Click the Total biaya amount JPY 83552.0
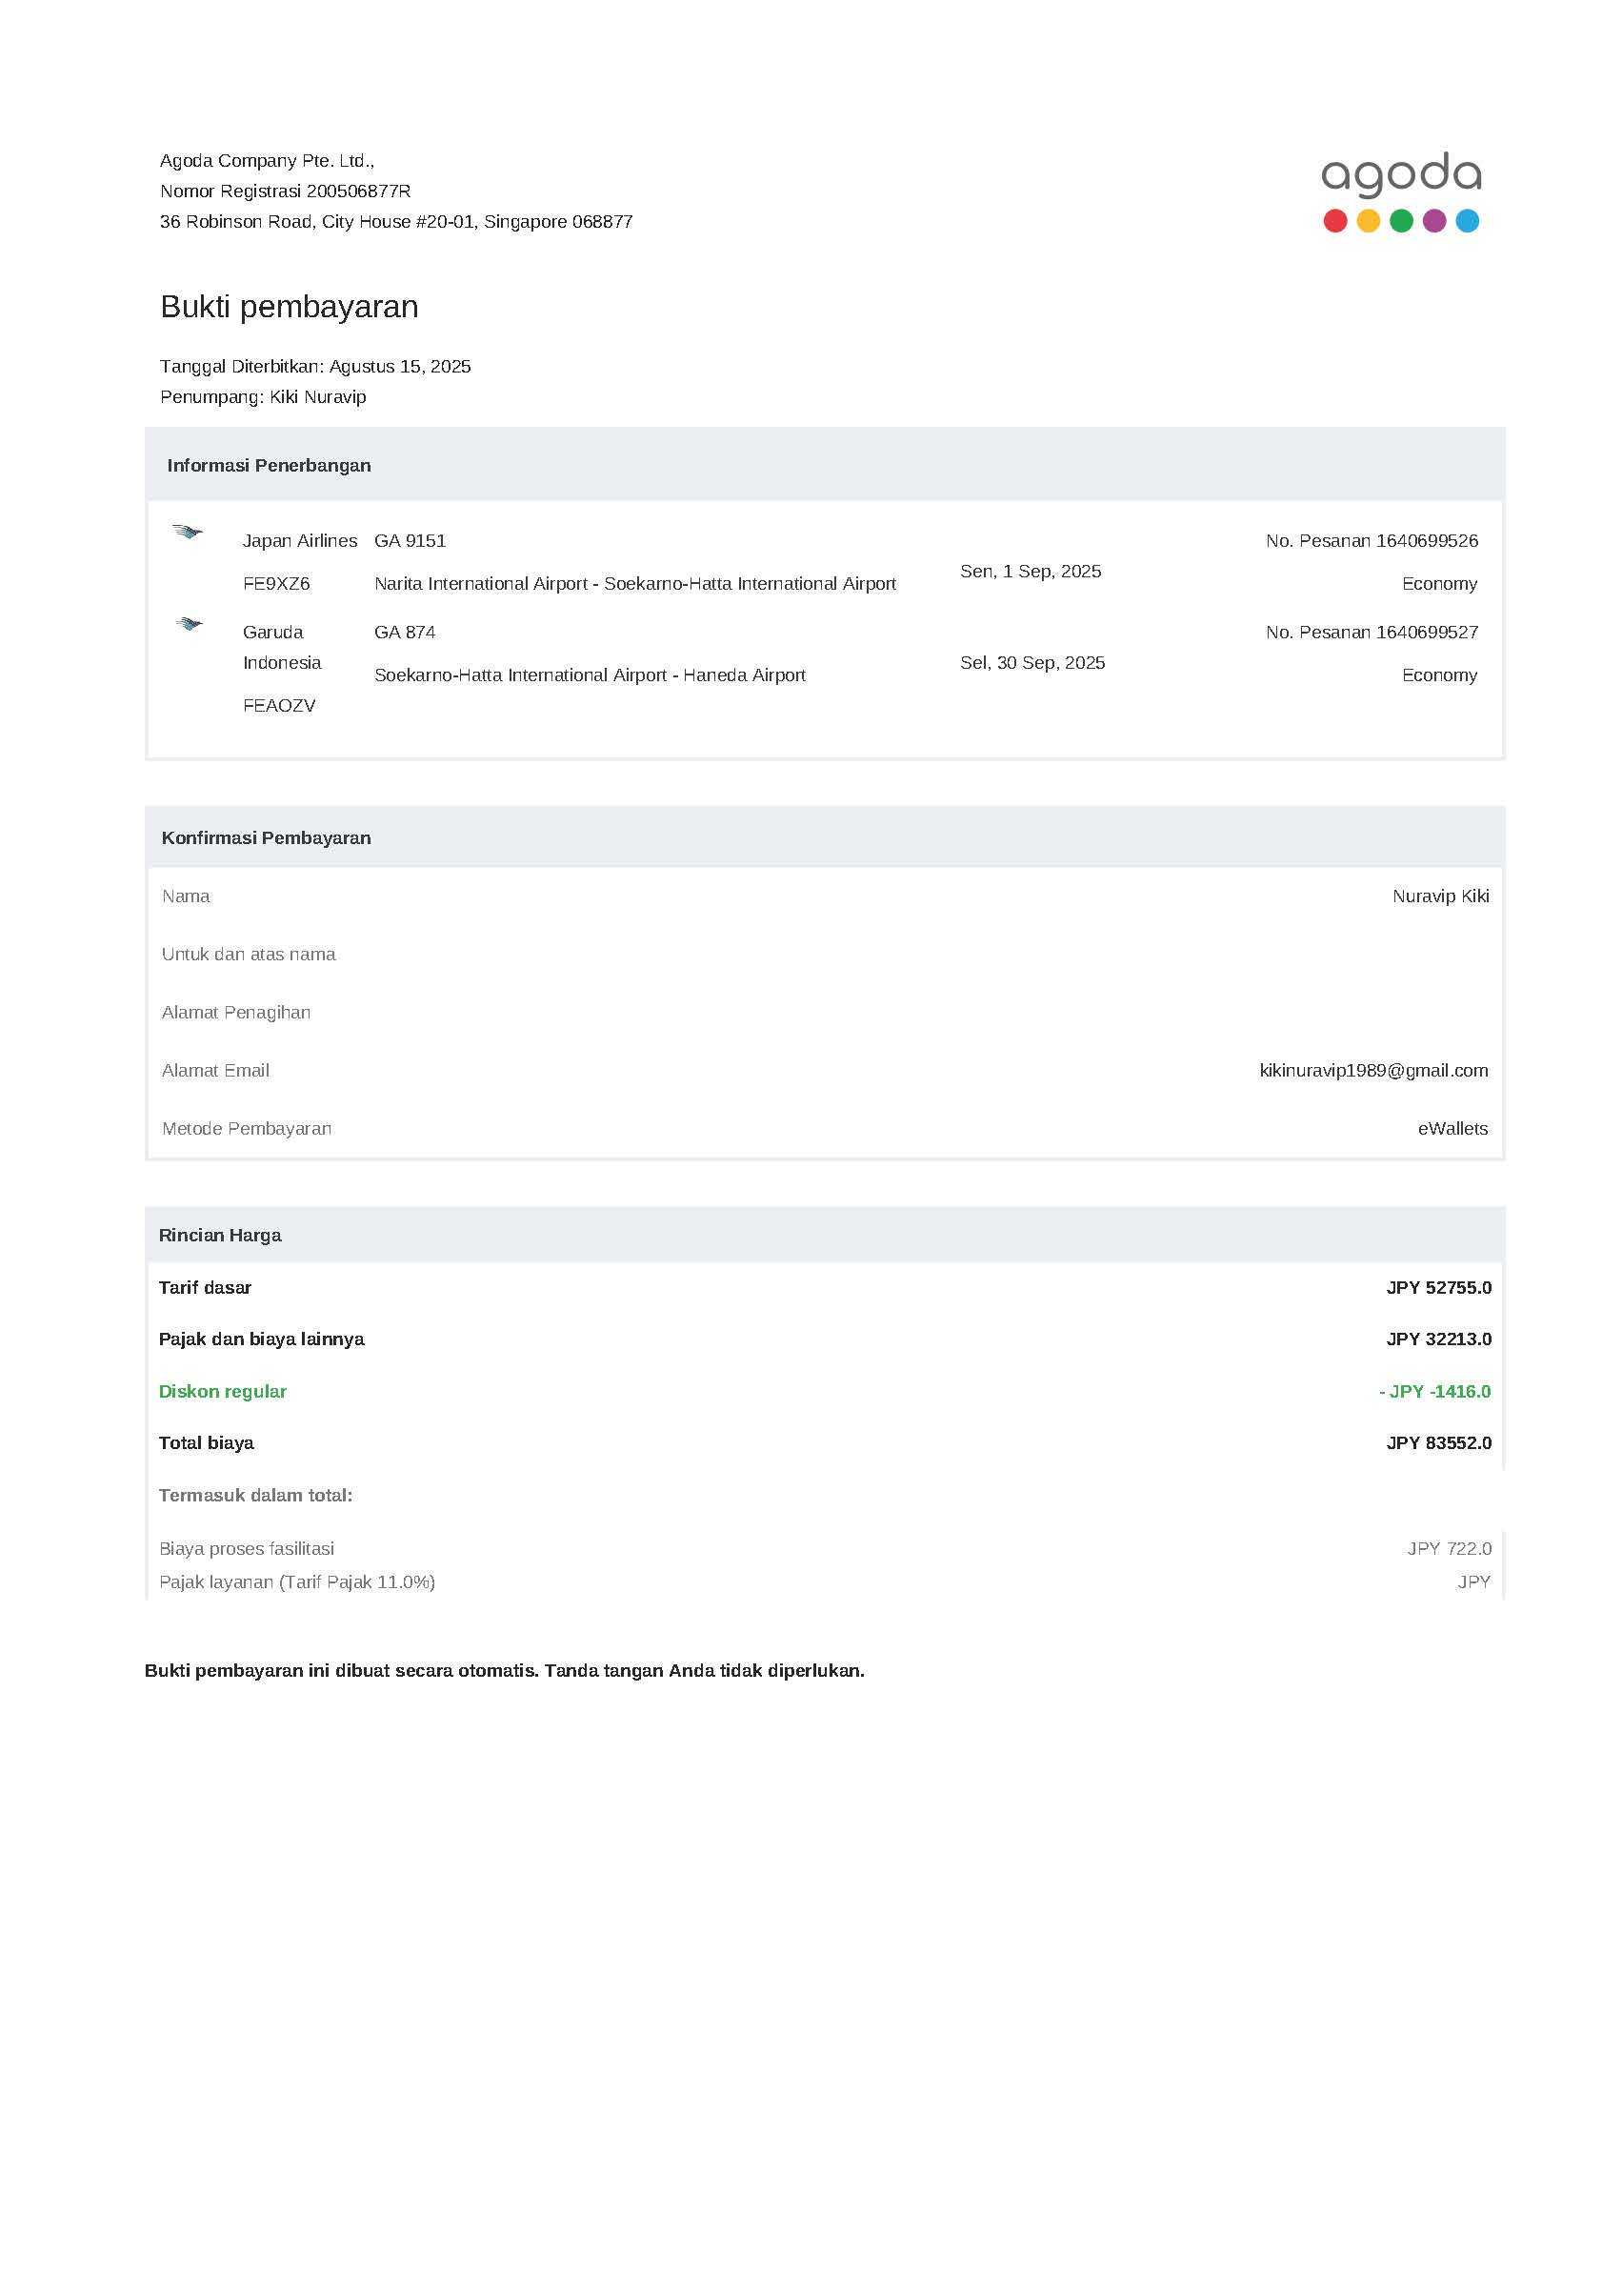This screenshot has height=2296, width=1622. tap(1438, 1443)
